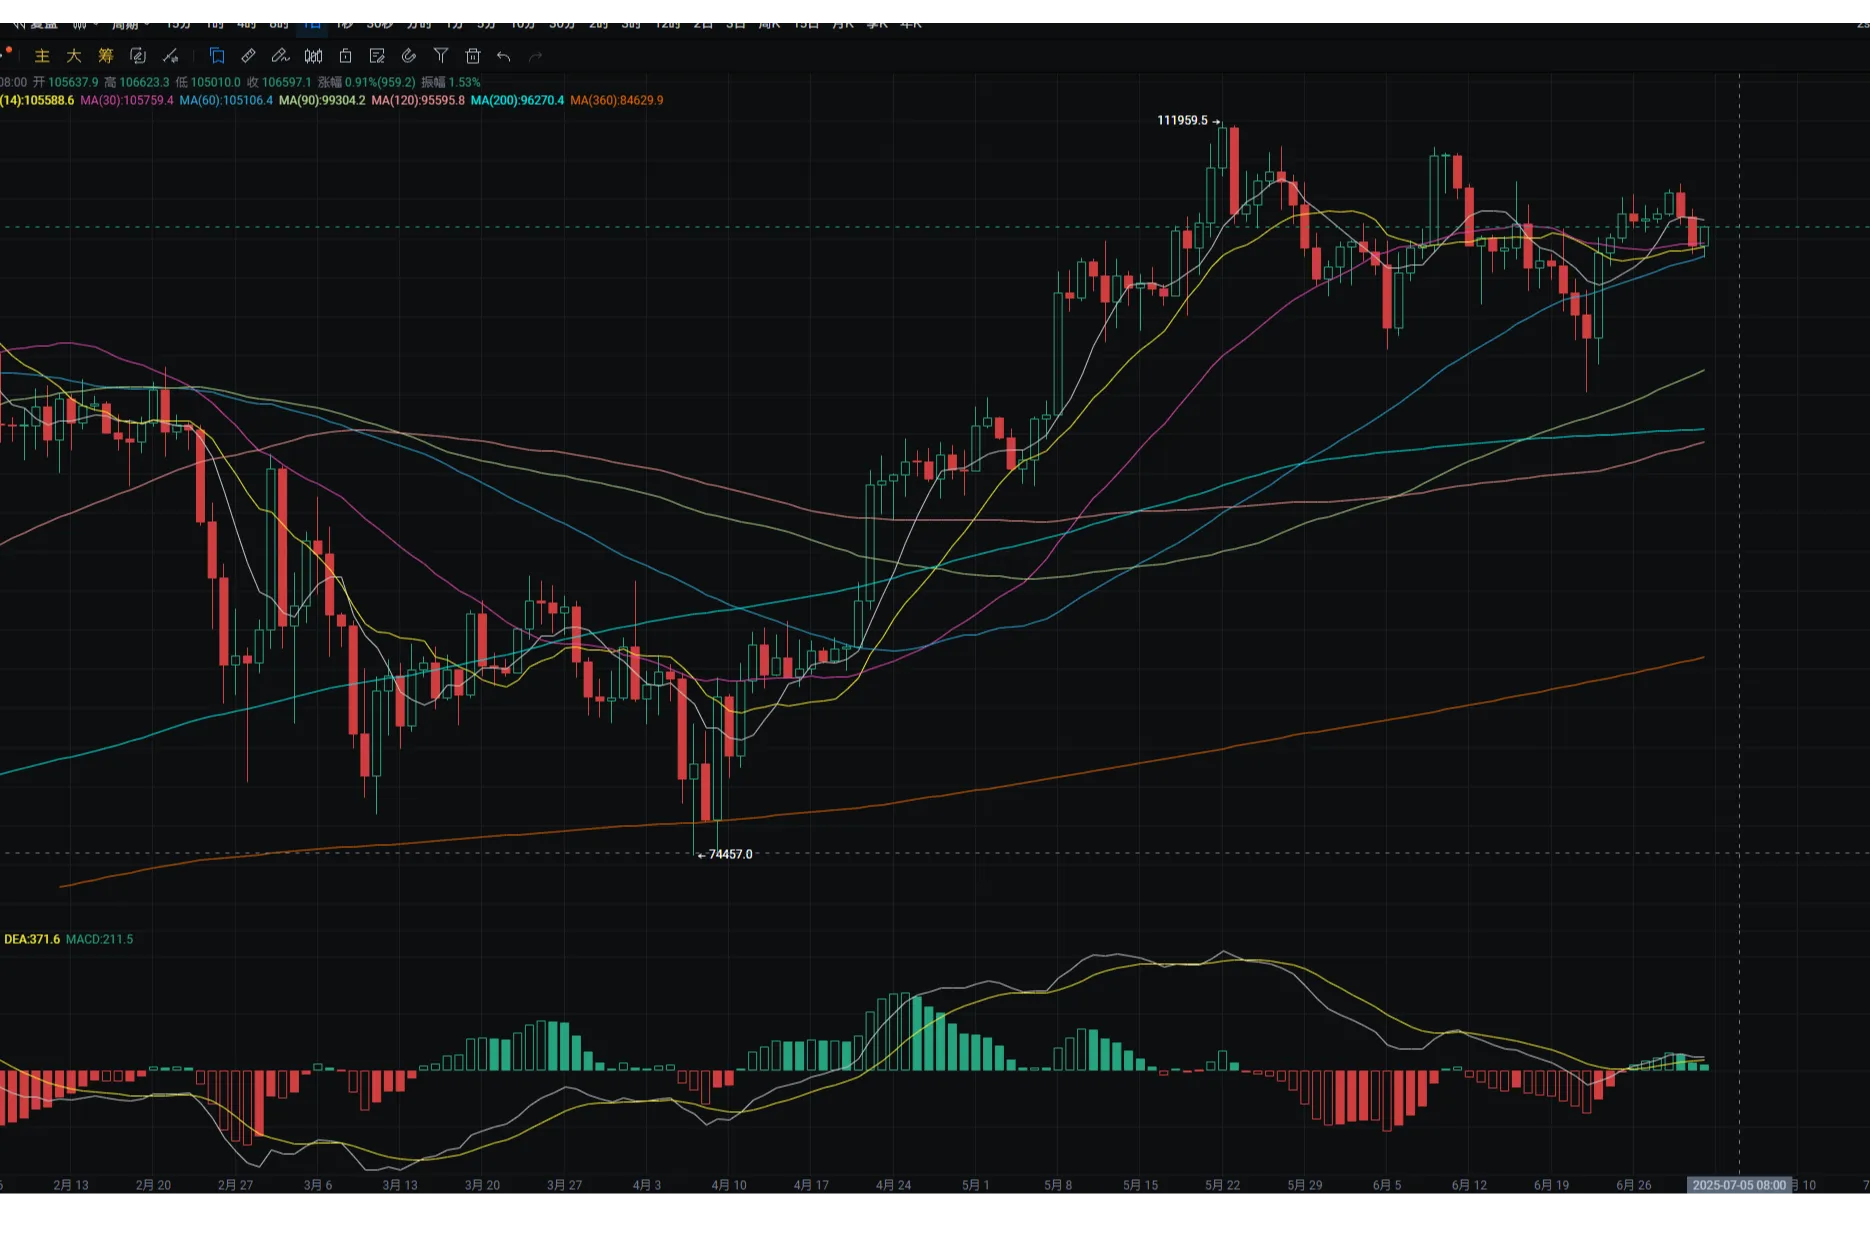The height and width of the screenshot is (1246, 1870).
Task: Click the MA(60):105106.4 indicator label
Action: click(226, 100)
